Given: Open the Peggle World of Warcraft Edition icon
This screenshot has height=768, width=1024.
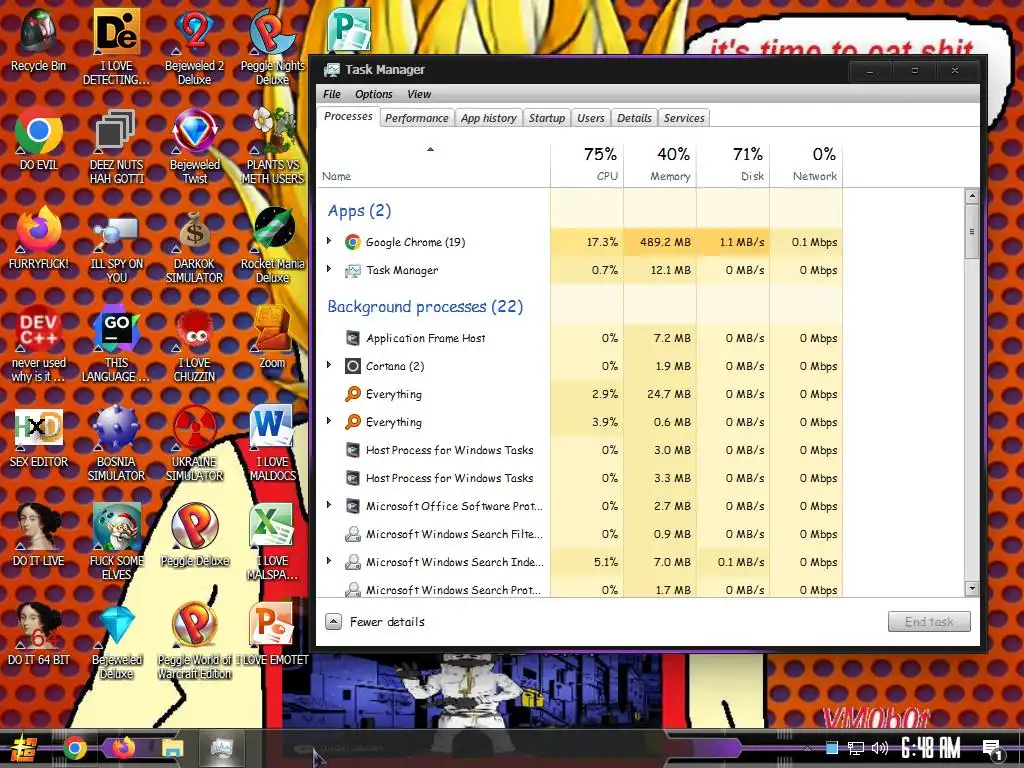Looking at the screenshot, I should [194, 641].
